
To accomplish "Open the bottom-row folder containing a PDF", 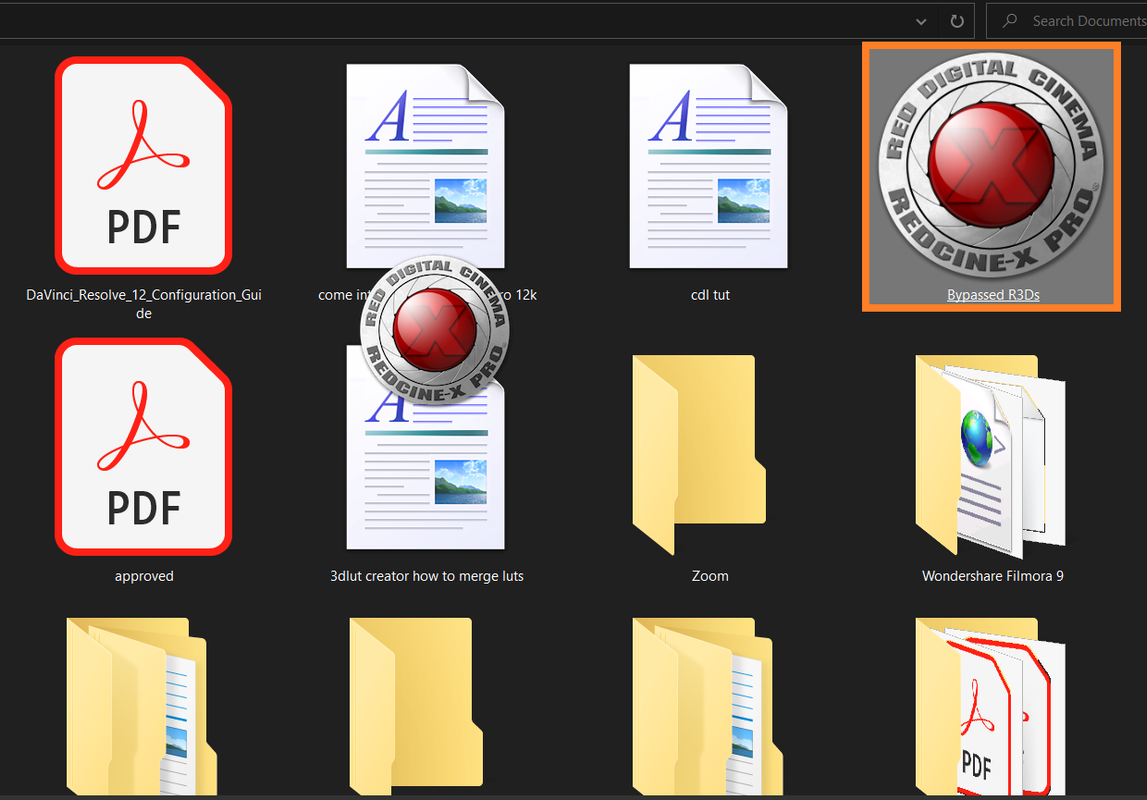I will click(x=990, y=706).
